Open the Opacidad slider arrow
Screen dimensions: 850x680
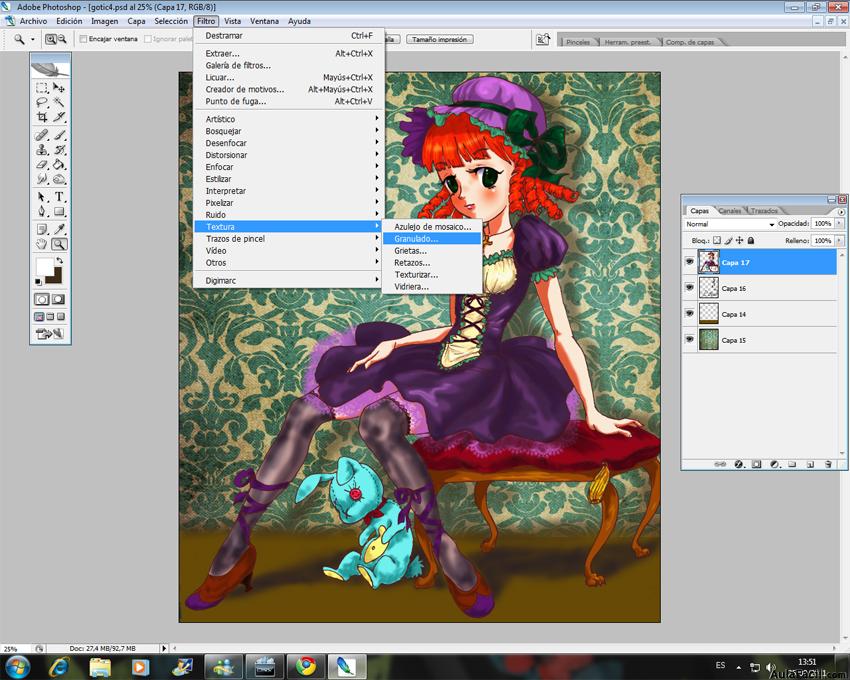coord(839,223)
